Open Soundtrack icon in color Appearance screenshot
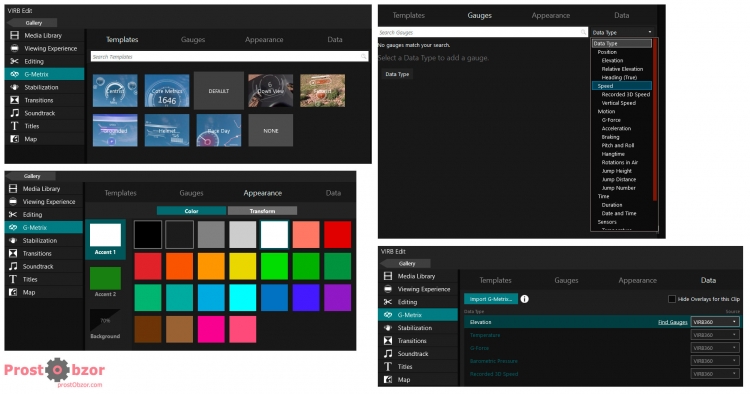Image resolution: width=750 pixels, height=394 pixels. [13, 266]
